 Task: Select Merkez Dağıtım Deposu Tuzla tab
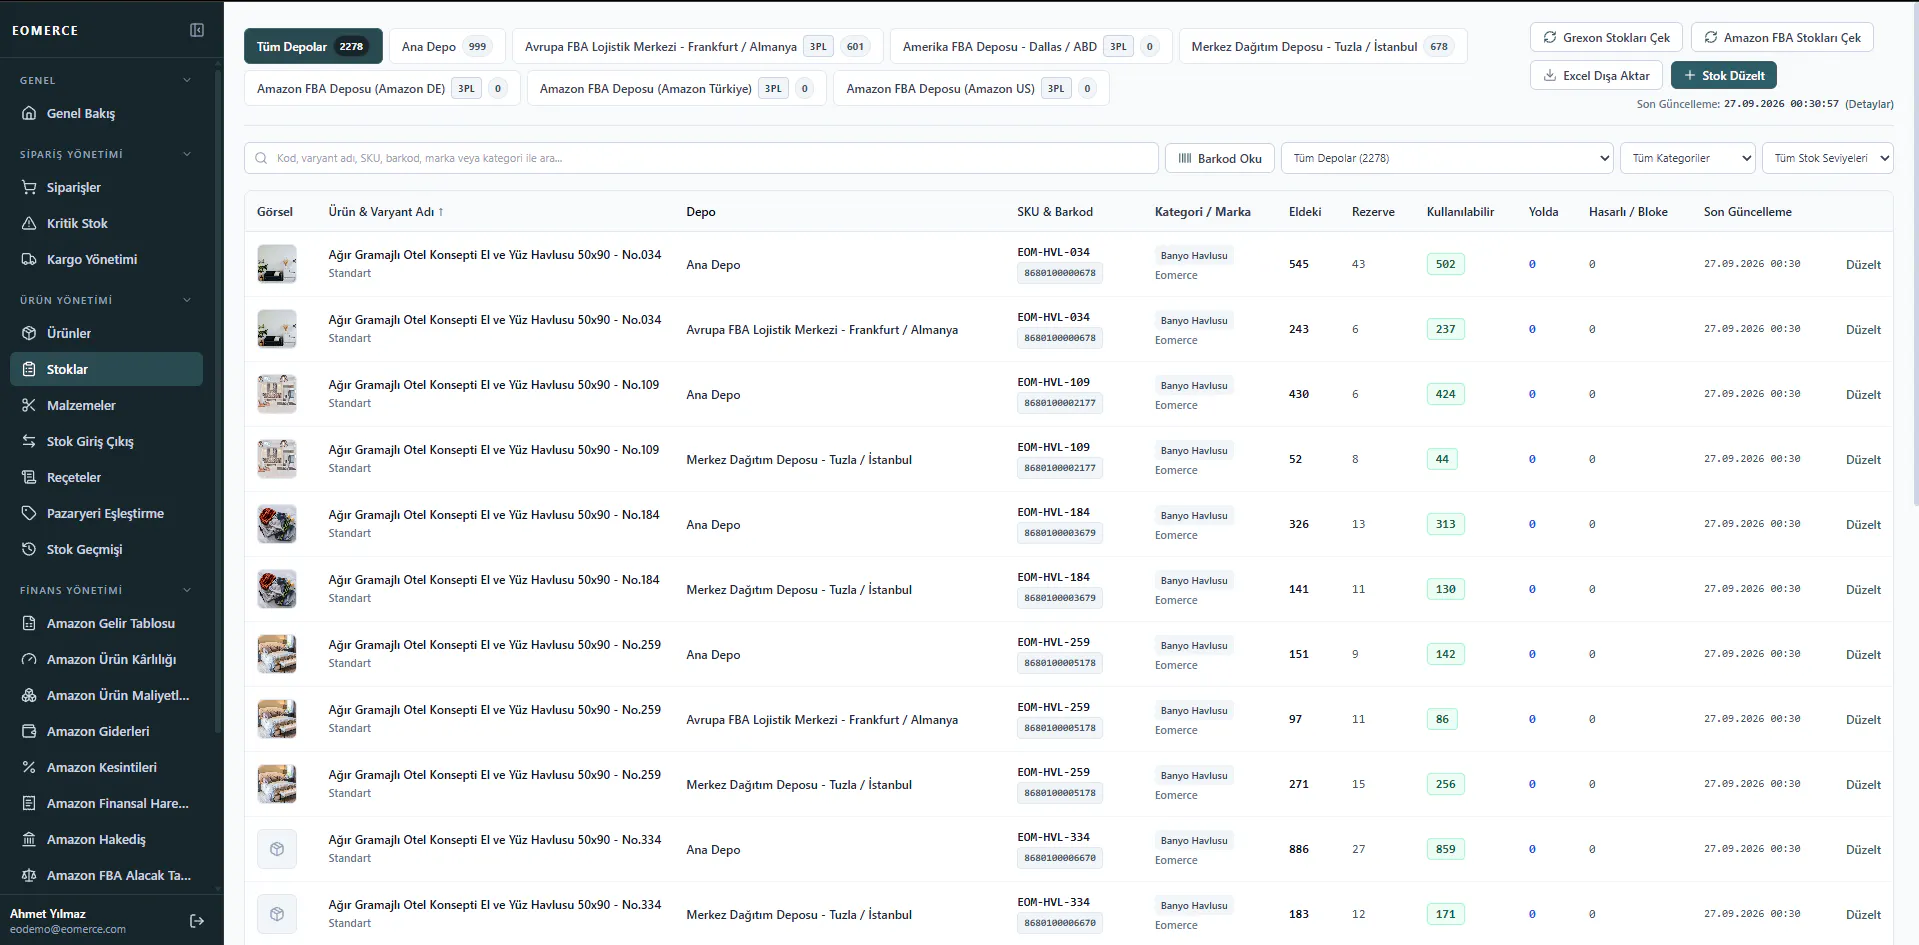coord(1322,47)
